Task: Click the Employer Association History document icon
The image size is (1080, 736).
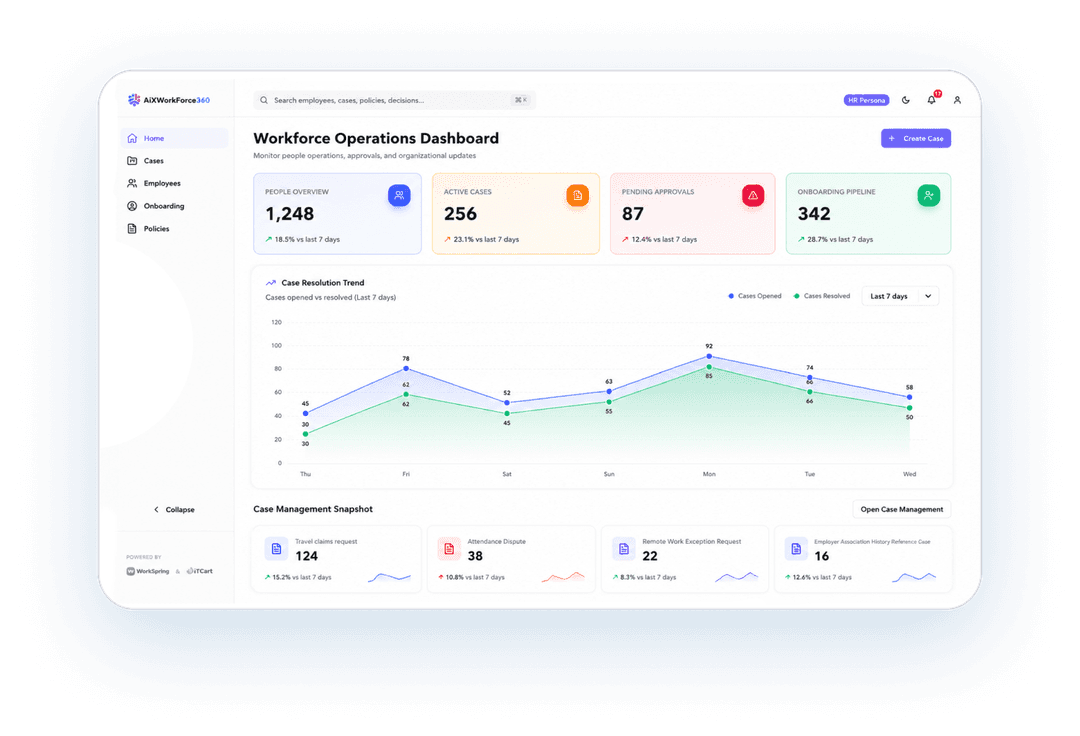Action: pyautogui.click(x=796, y=549)
